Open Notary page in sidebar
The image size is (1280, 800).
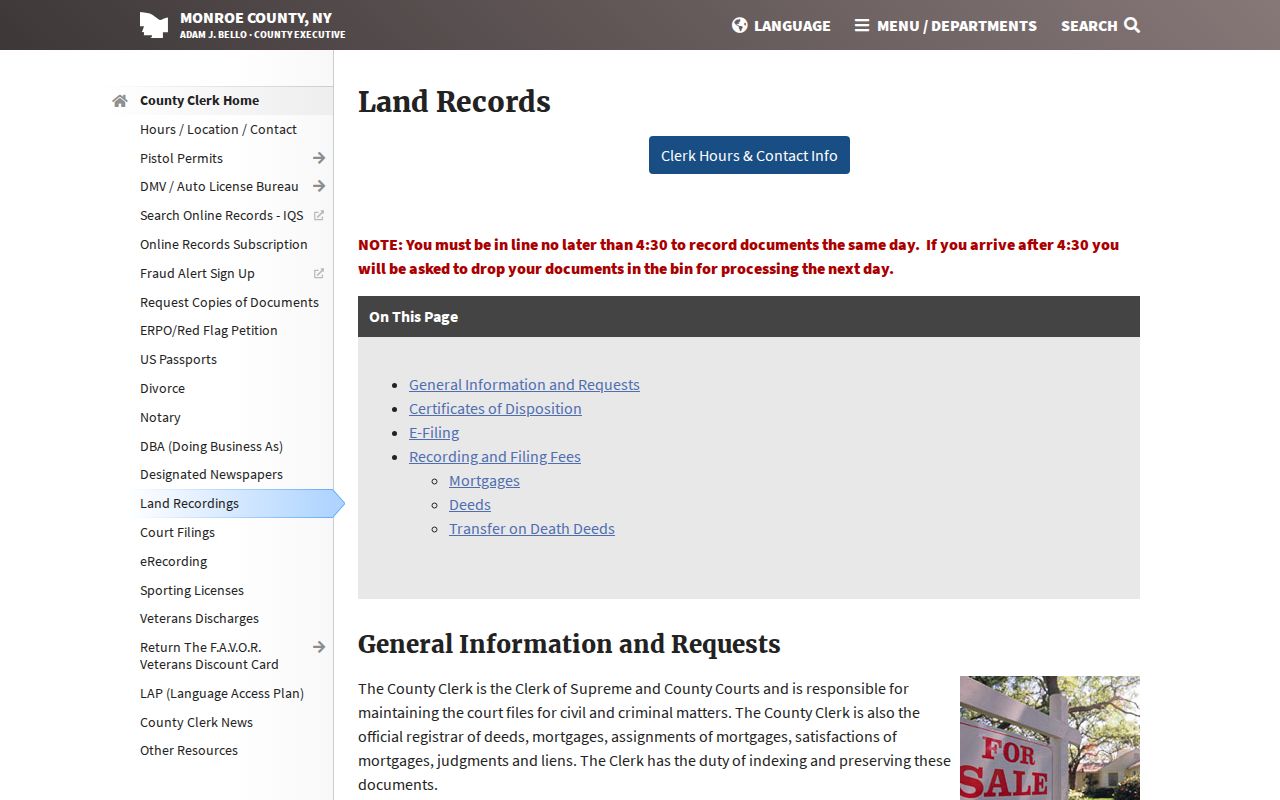[x=160, y=417]
